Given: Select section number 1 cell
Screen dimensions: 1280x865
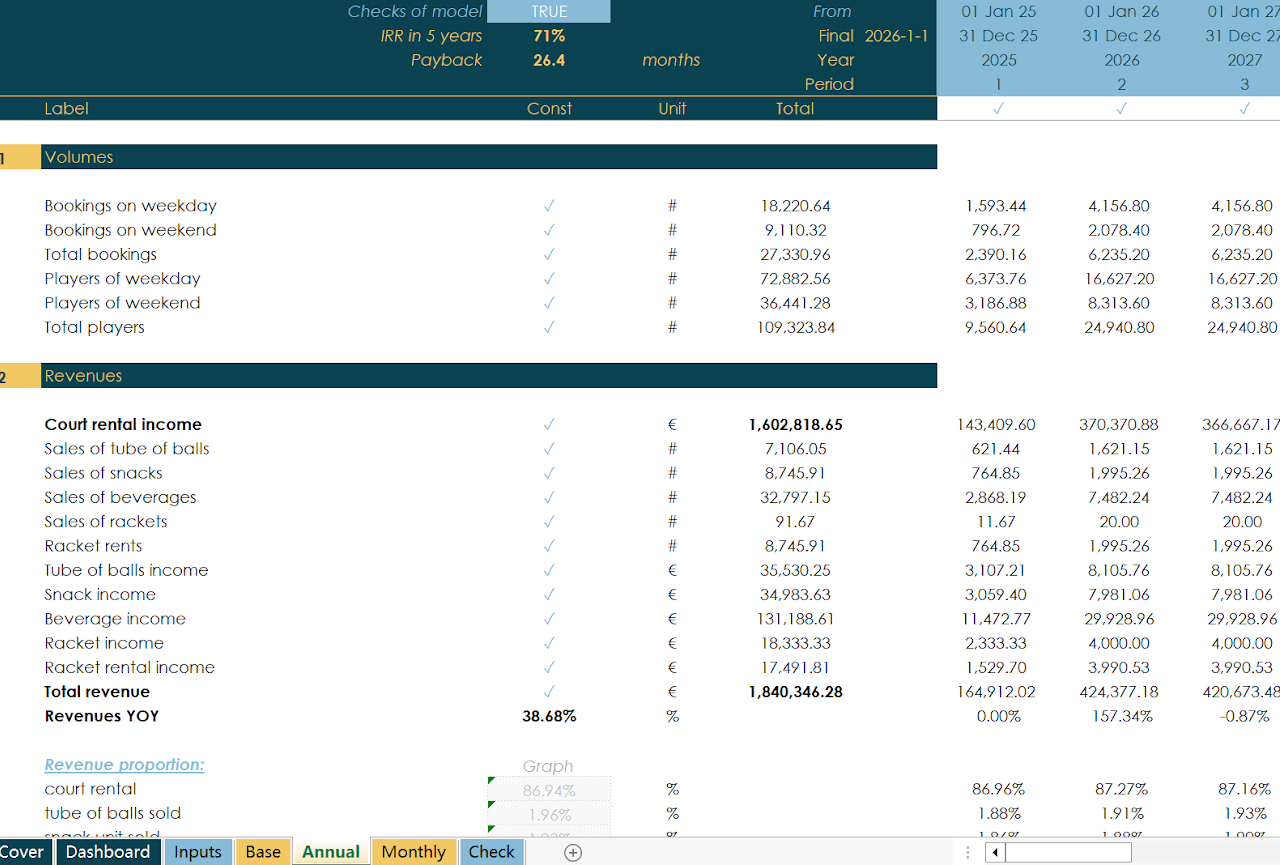Looking at the screenshot, I should coord(20,157).
